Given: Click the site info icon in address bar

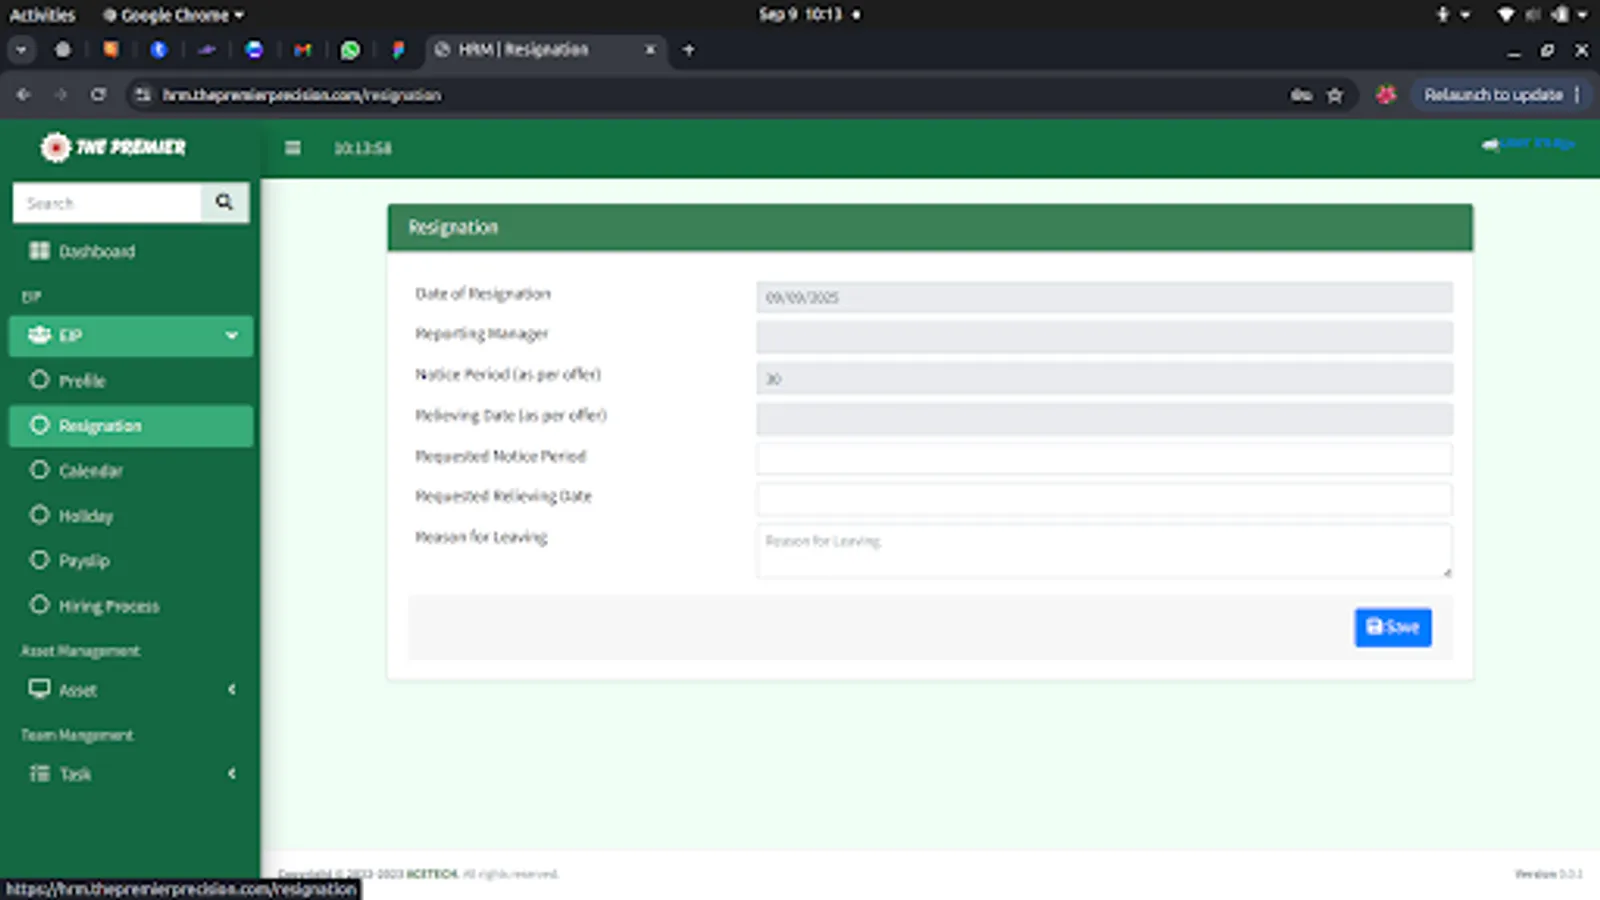Looking at the screenshot, I should point(143,94).
